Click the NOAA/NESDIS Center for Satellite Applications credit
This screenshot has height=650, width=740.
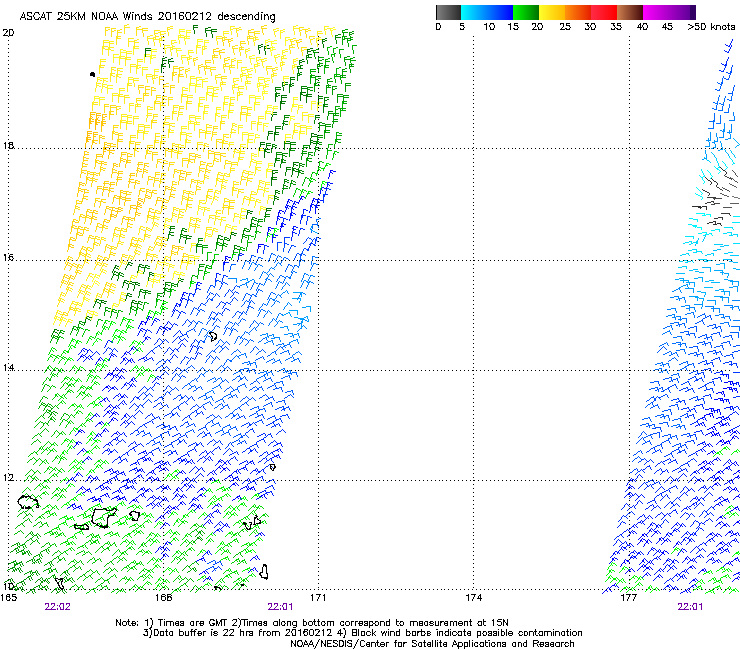point(432,643)
